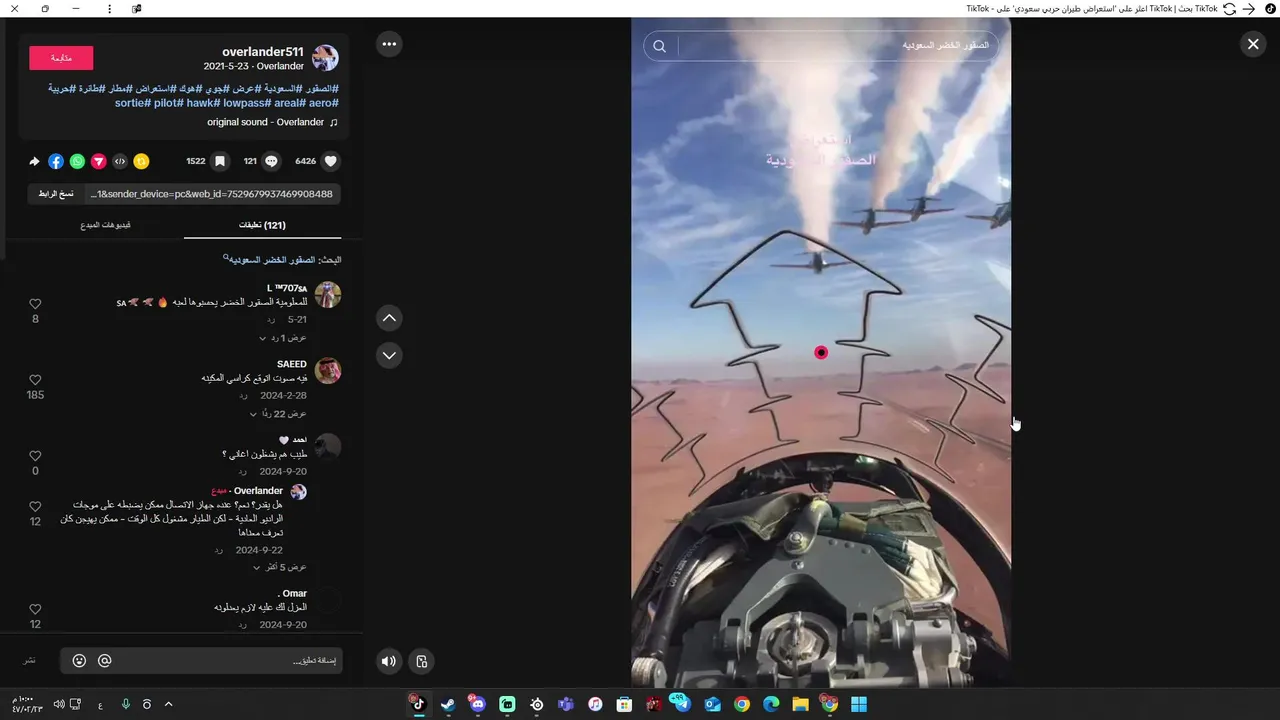Close the video viewer with X
This screenshot has height=720, width=1280.
tap(1253, 44)
